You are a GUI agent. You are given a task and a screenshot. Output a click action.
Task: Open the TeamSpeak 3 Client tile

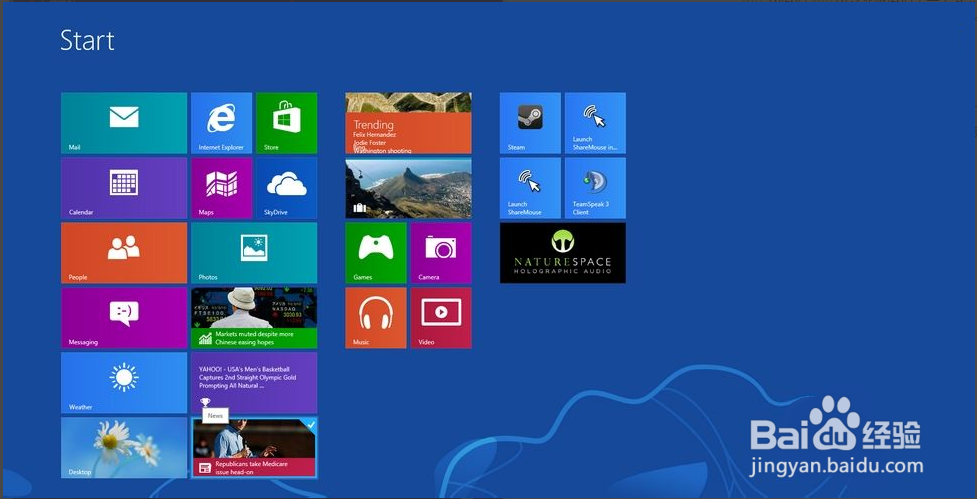click(595, 188)
